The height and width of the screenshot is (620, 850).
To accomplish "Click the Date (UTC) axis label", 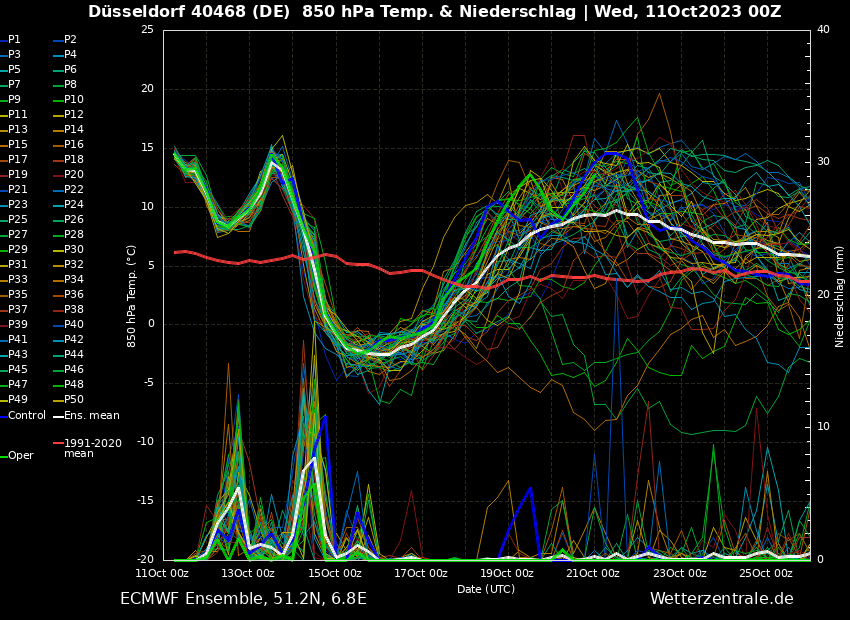I will point(486,589).
